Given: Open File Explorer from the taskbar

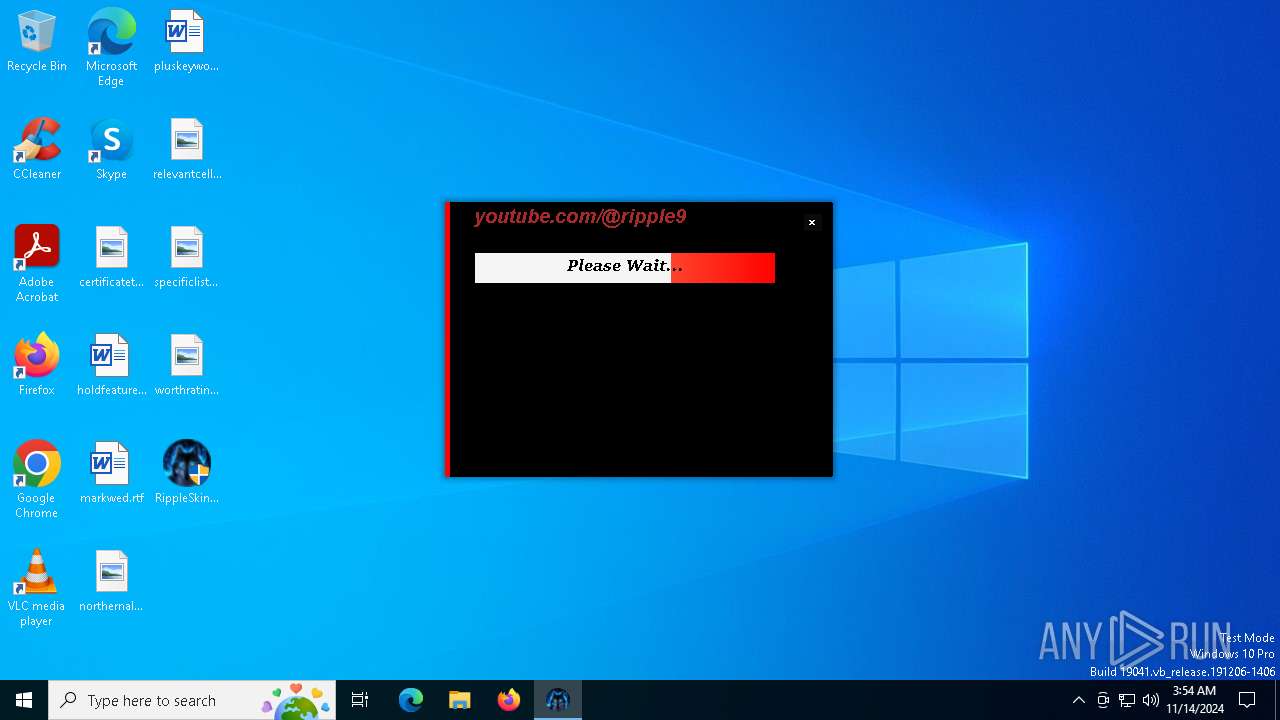Looking at the screenshot, I should [x=459, y=700].
